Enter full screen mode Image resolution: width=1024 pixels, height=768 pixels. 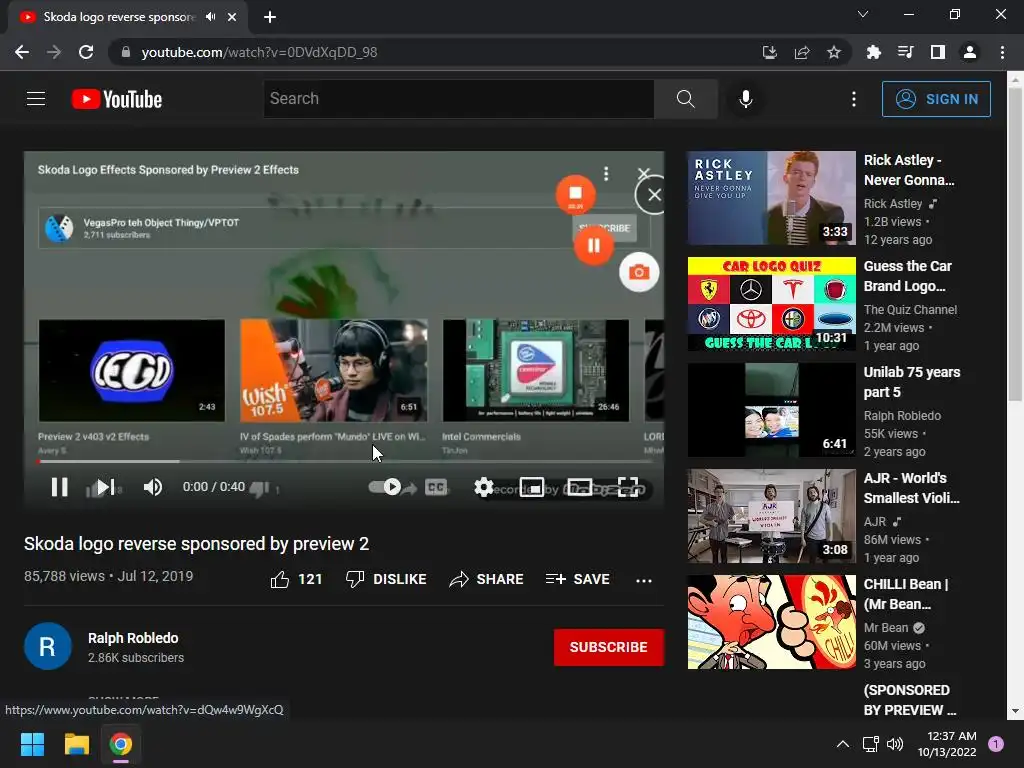pyautogui.click(x=628, y=487)
